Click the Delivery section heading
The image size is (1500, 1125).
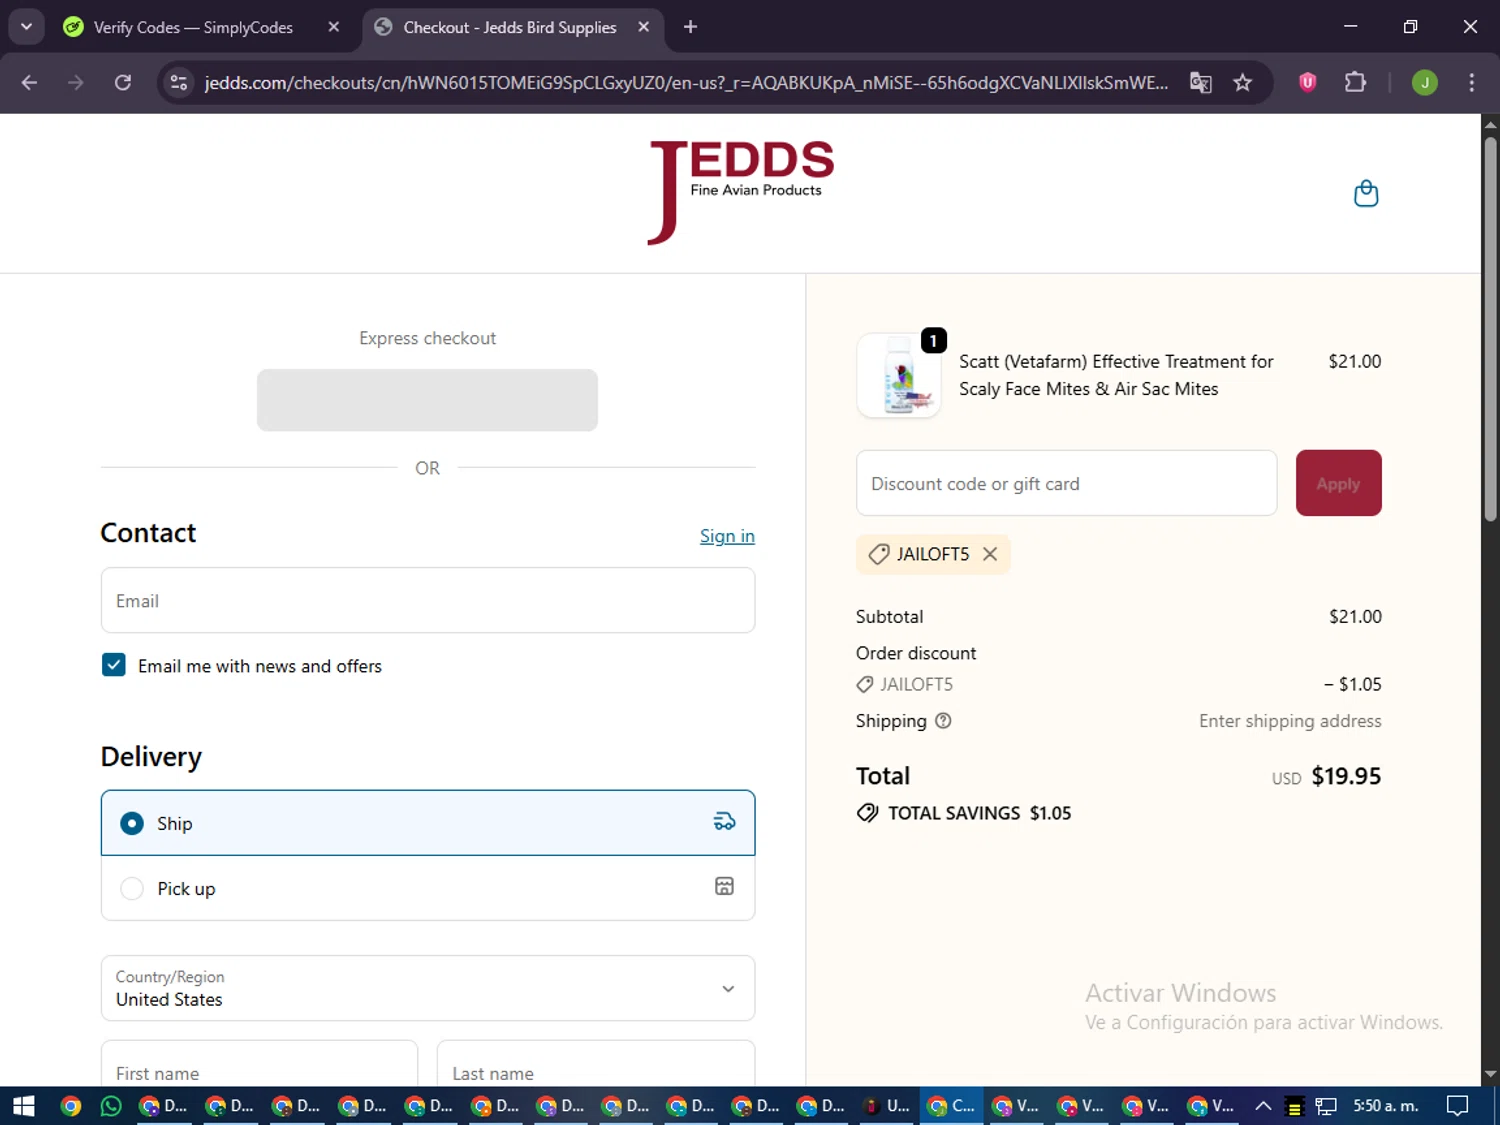151,757
